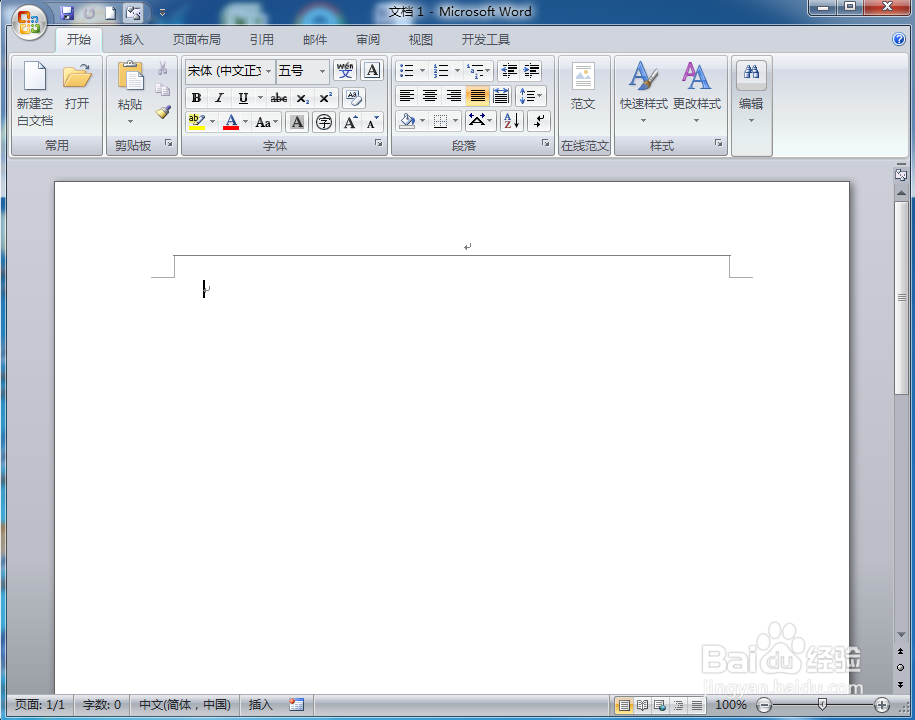Align text right
915x720 pixels.
(x=453, y=96)
